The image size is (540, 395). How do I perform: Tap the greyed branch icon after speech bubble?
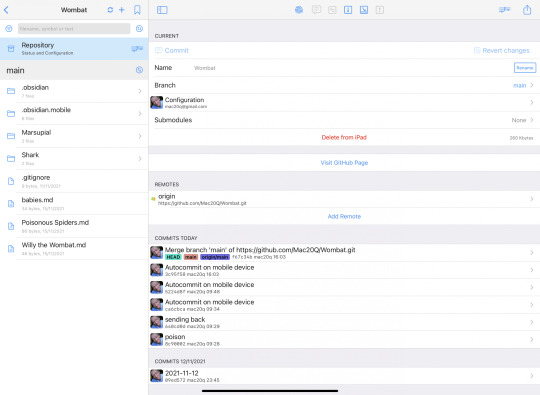tap(332, 10)
